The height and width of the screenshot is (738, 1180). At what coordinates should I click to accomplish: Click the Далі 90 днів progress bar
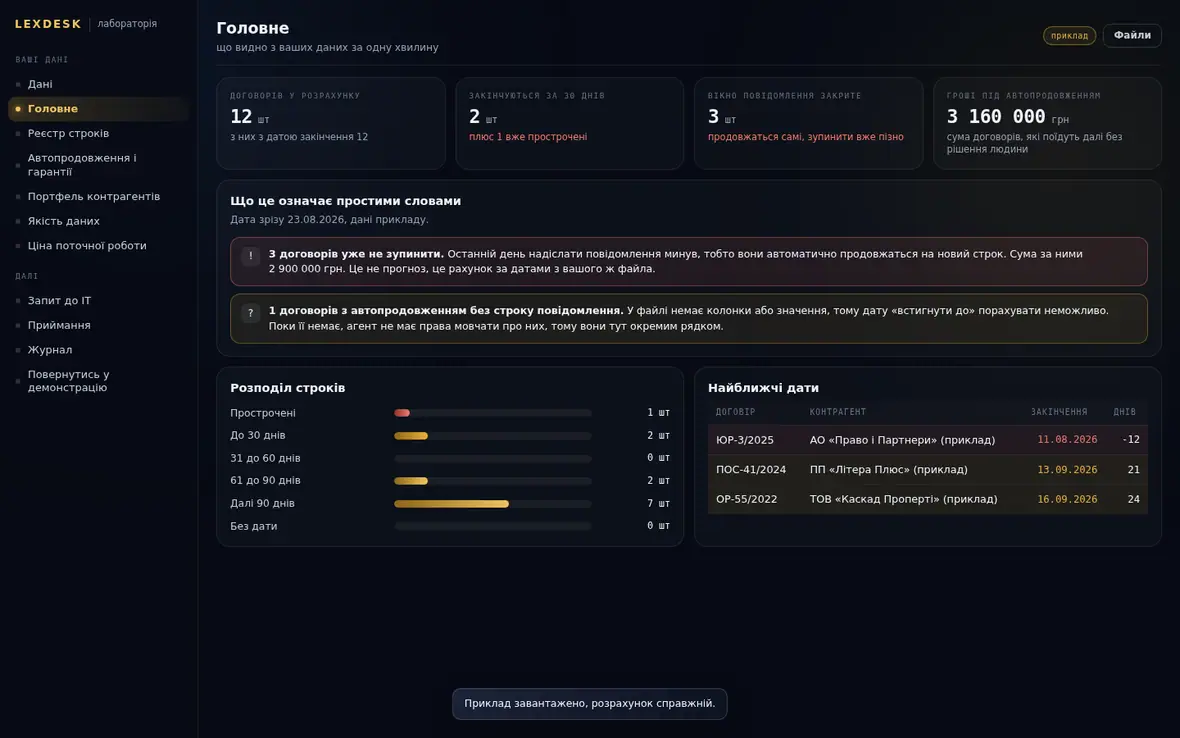493,503
